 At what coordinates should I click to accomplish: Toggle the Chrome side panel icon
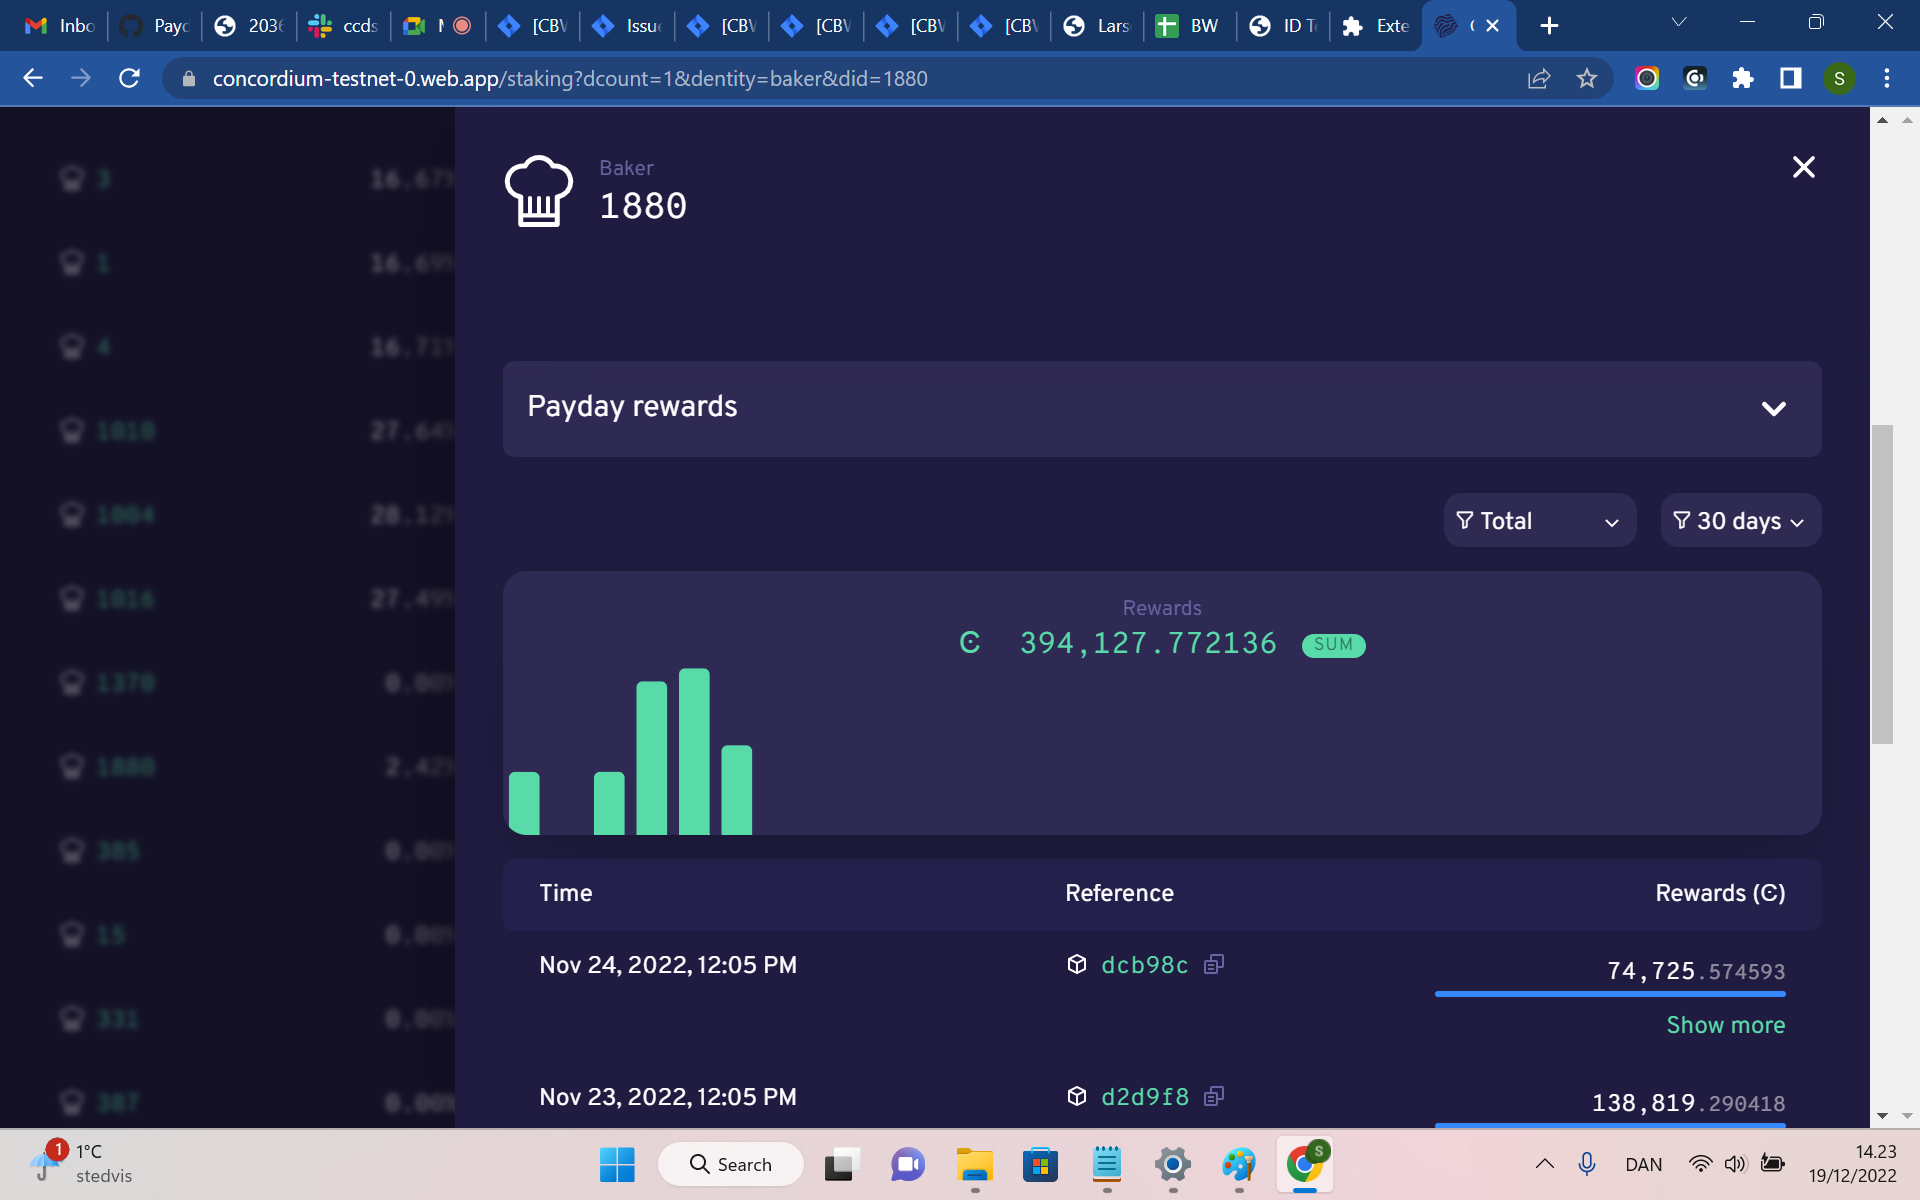coord(1790,78)
